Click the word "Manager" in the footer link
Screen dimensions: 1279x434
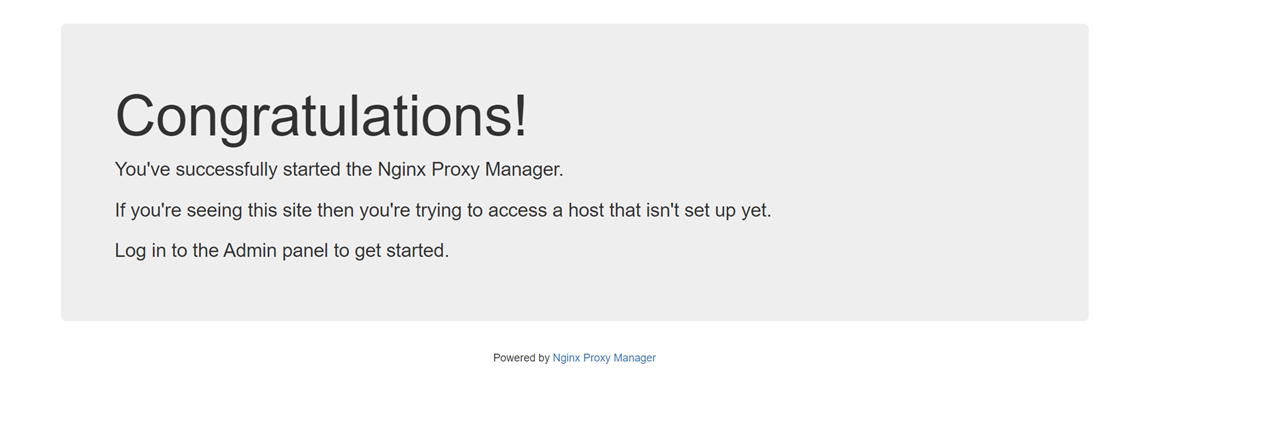pyautogui.click(x=634, y=358)
